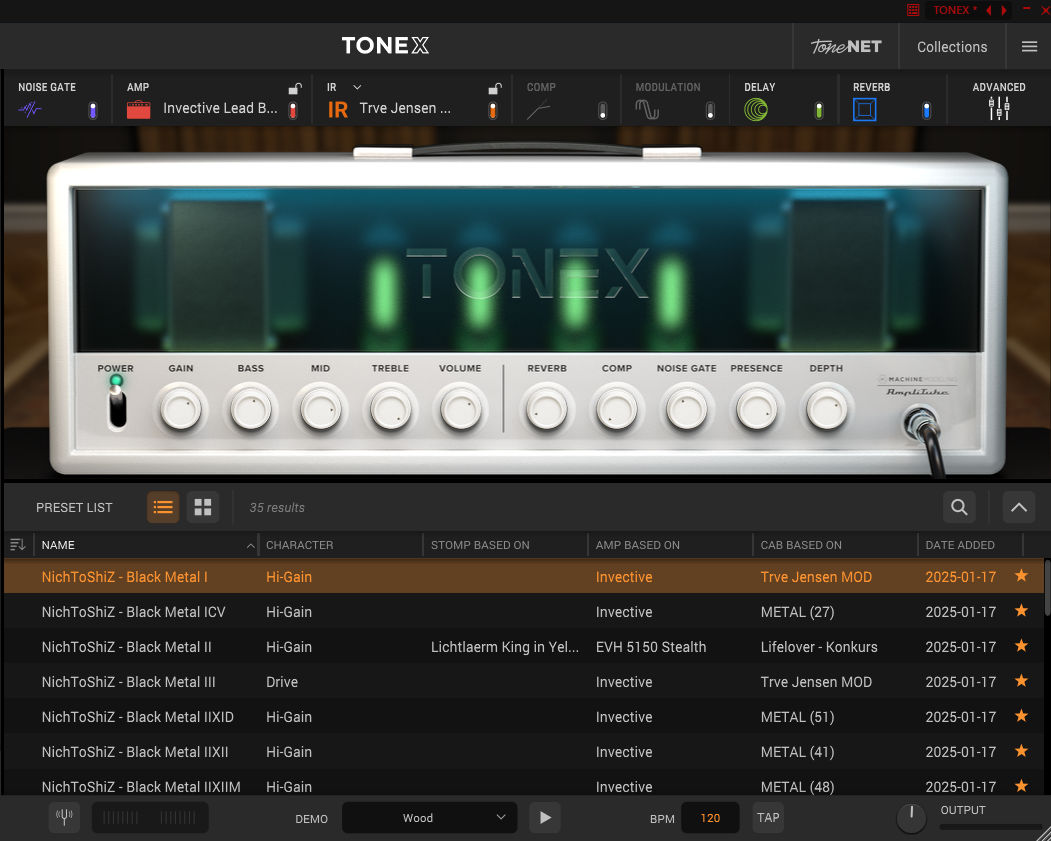Screen dimensions: 1051x841
Task: Open Advanced mixer sliders icon
Action: [999, 109]
